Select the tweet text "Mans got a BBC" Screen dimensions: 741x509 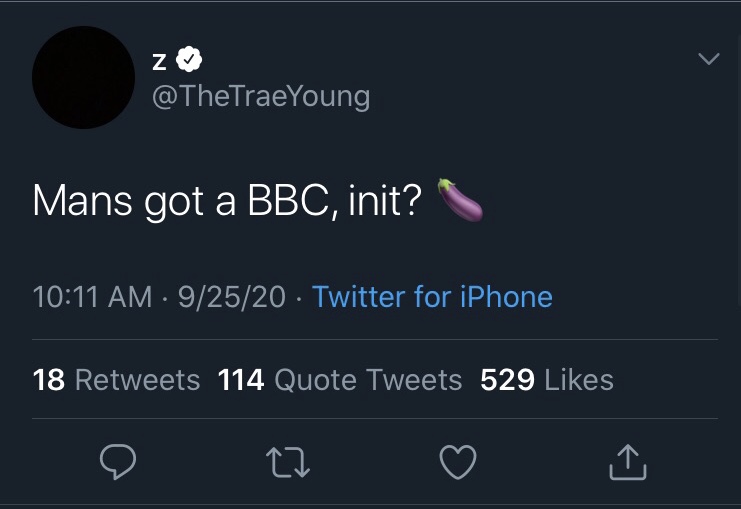click(180, 201)
